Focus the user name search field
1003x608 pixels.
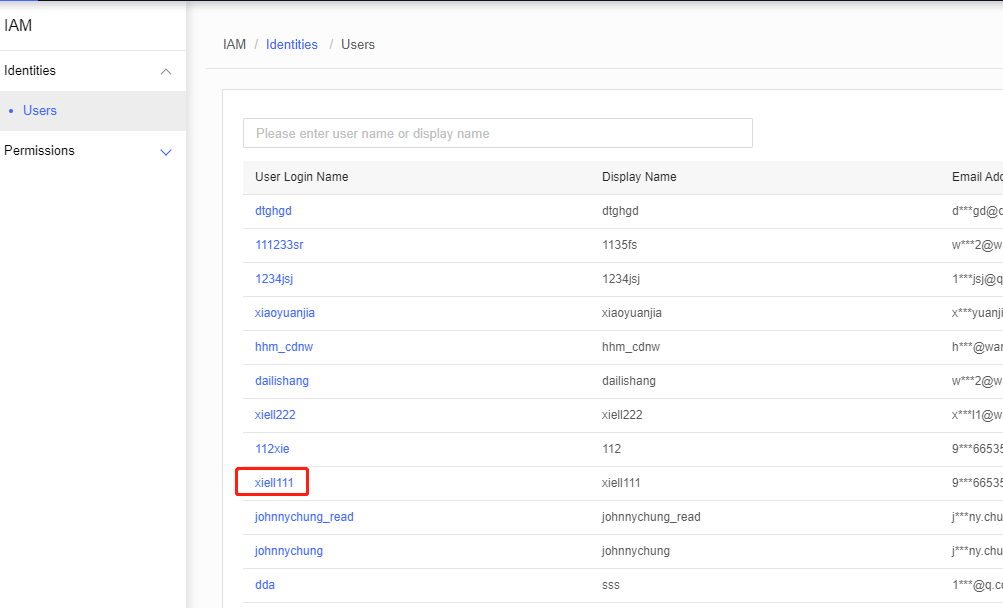pyautogui.click(x=498, y=133)
